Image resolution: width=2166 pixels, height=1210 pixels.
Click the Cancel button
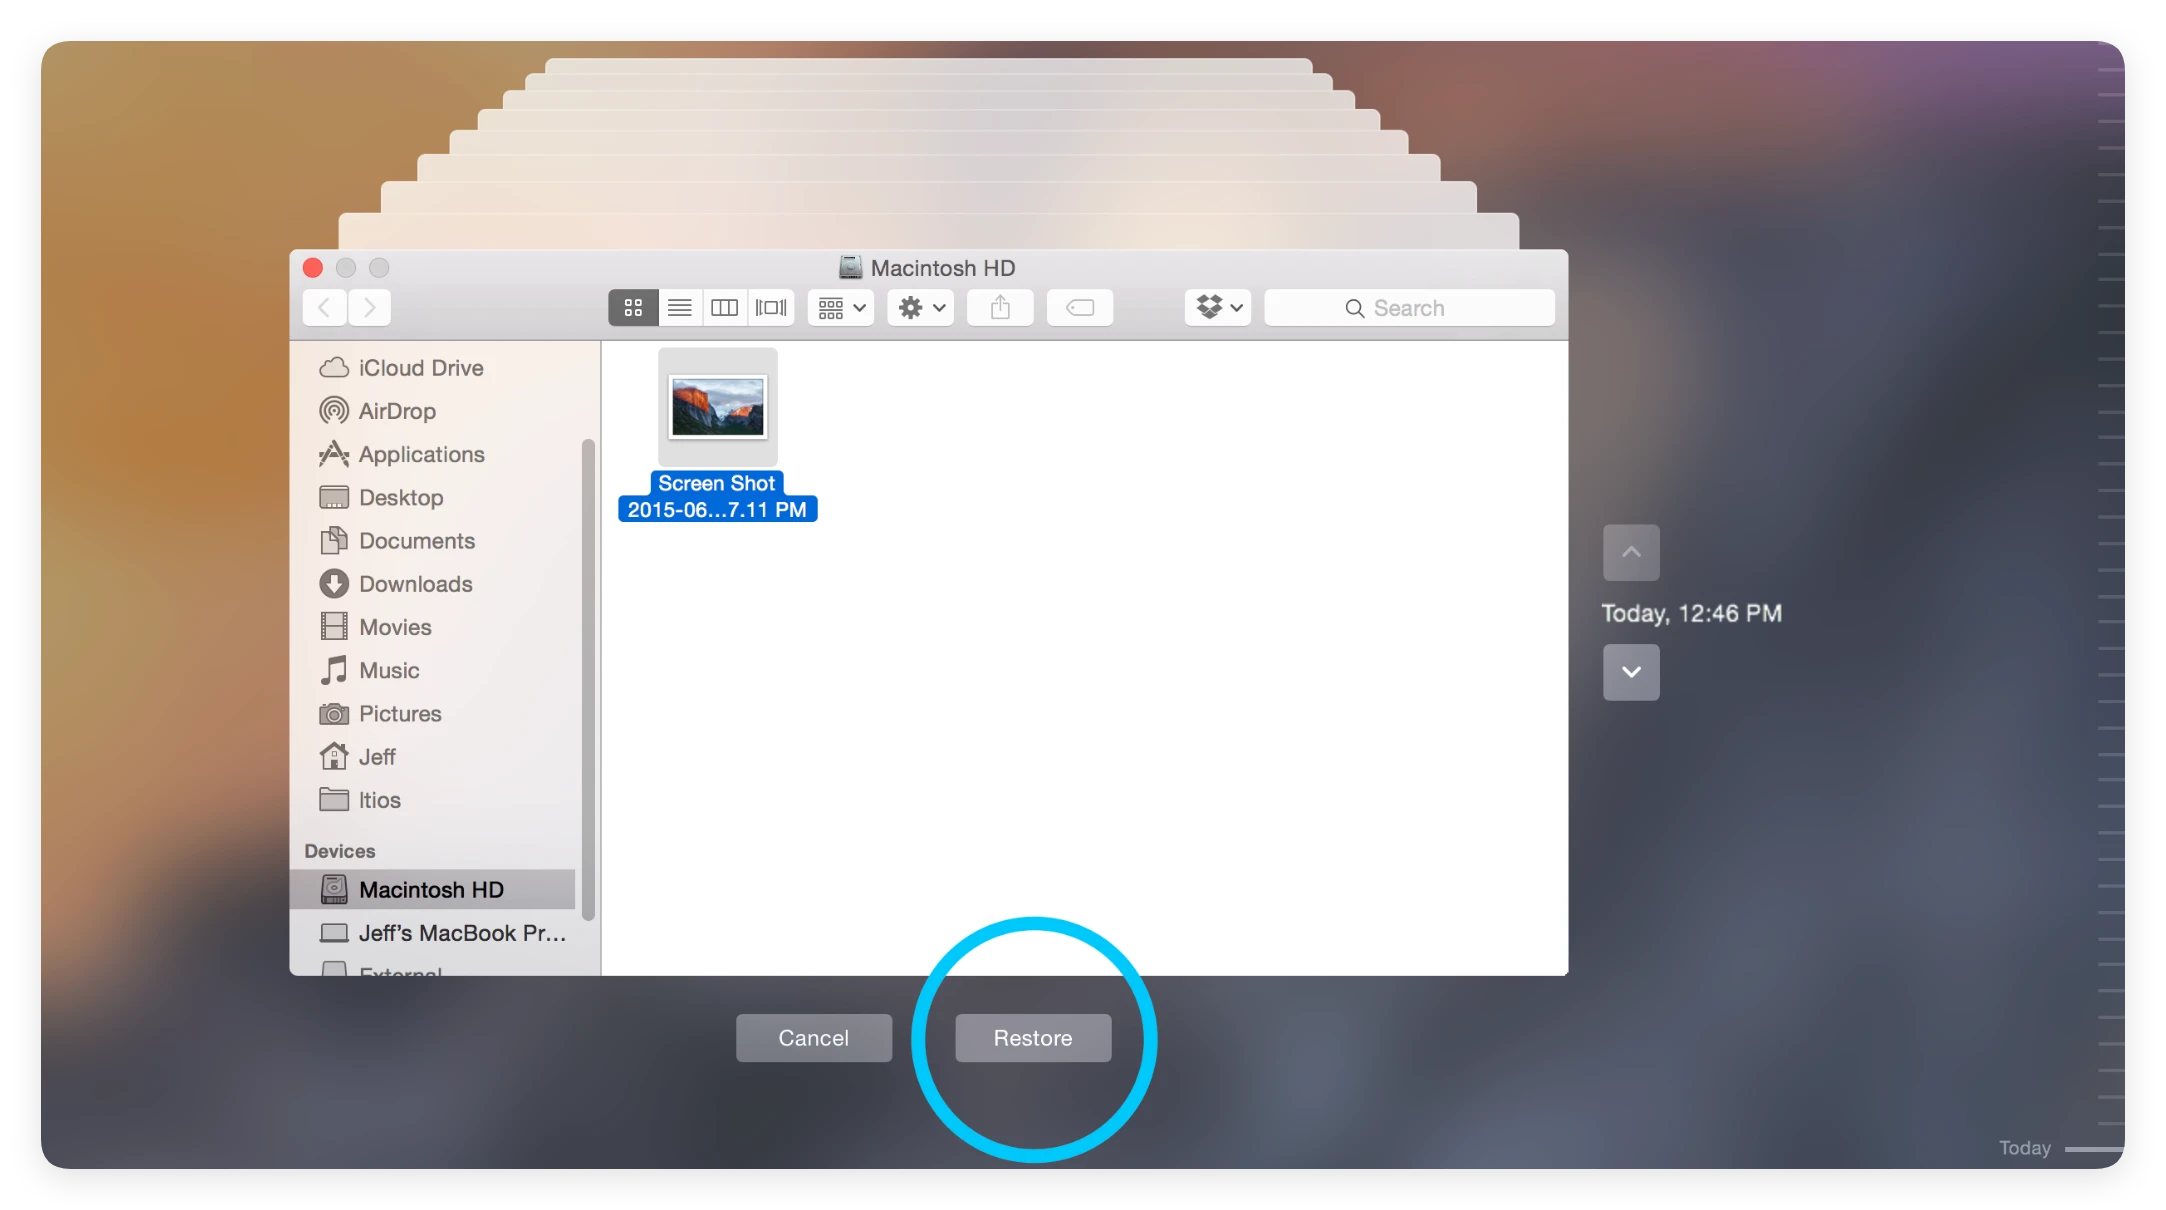point(814,1038)
